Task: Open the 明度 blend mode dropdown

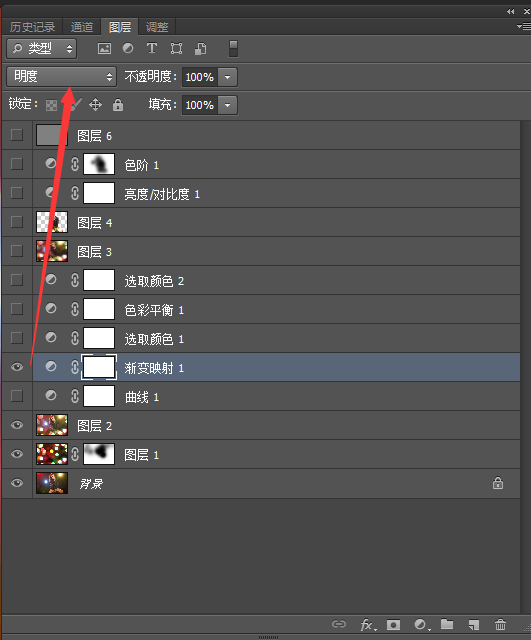Action: pos(62,76)
